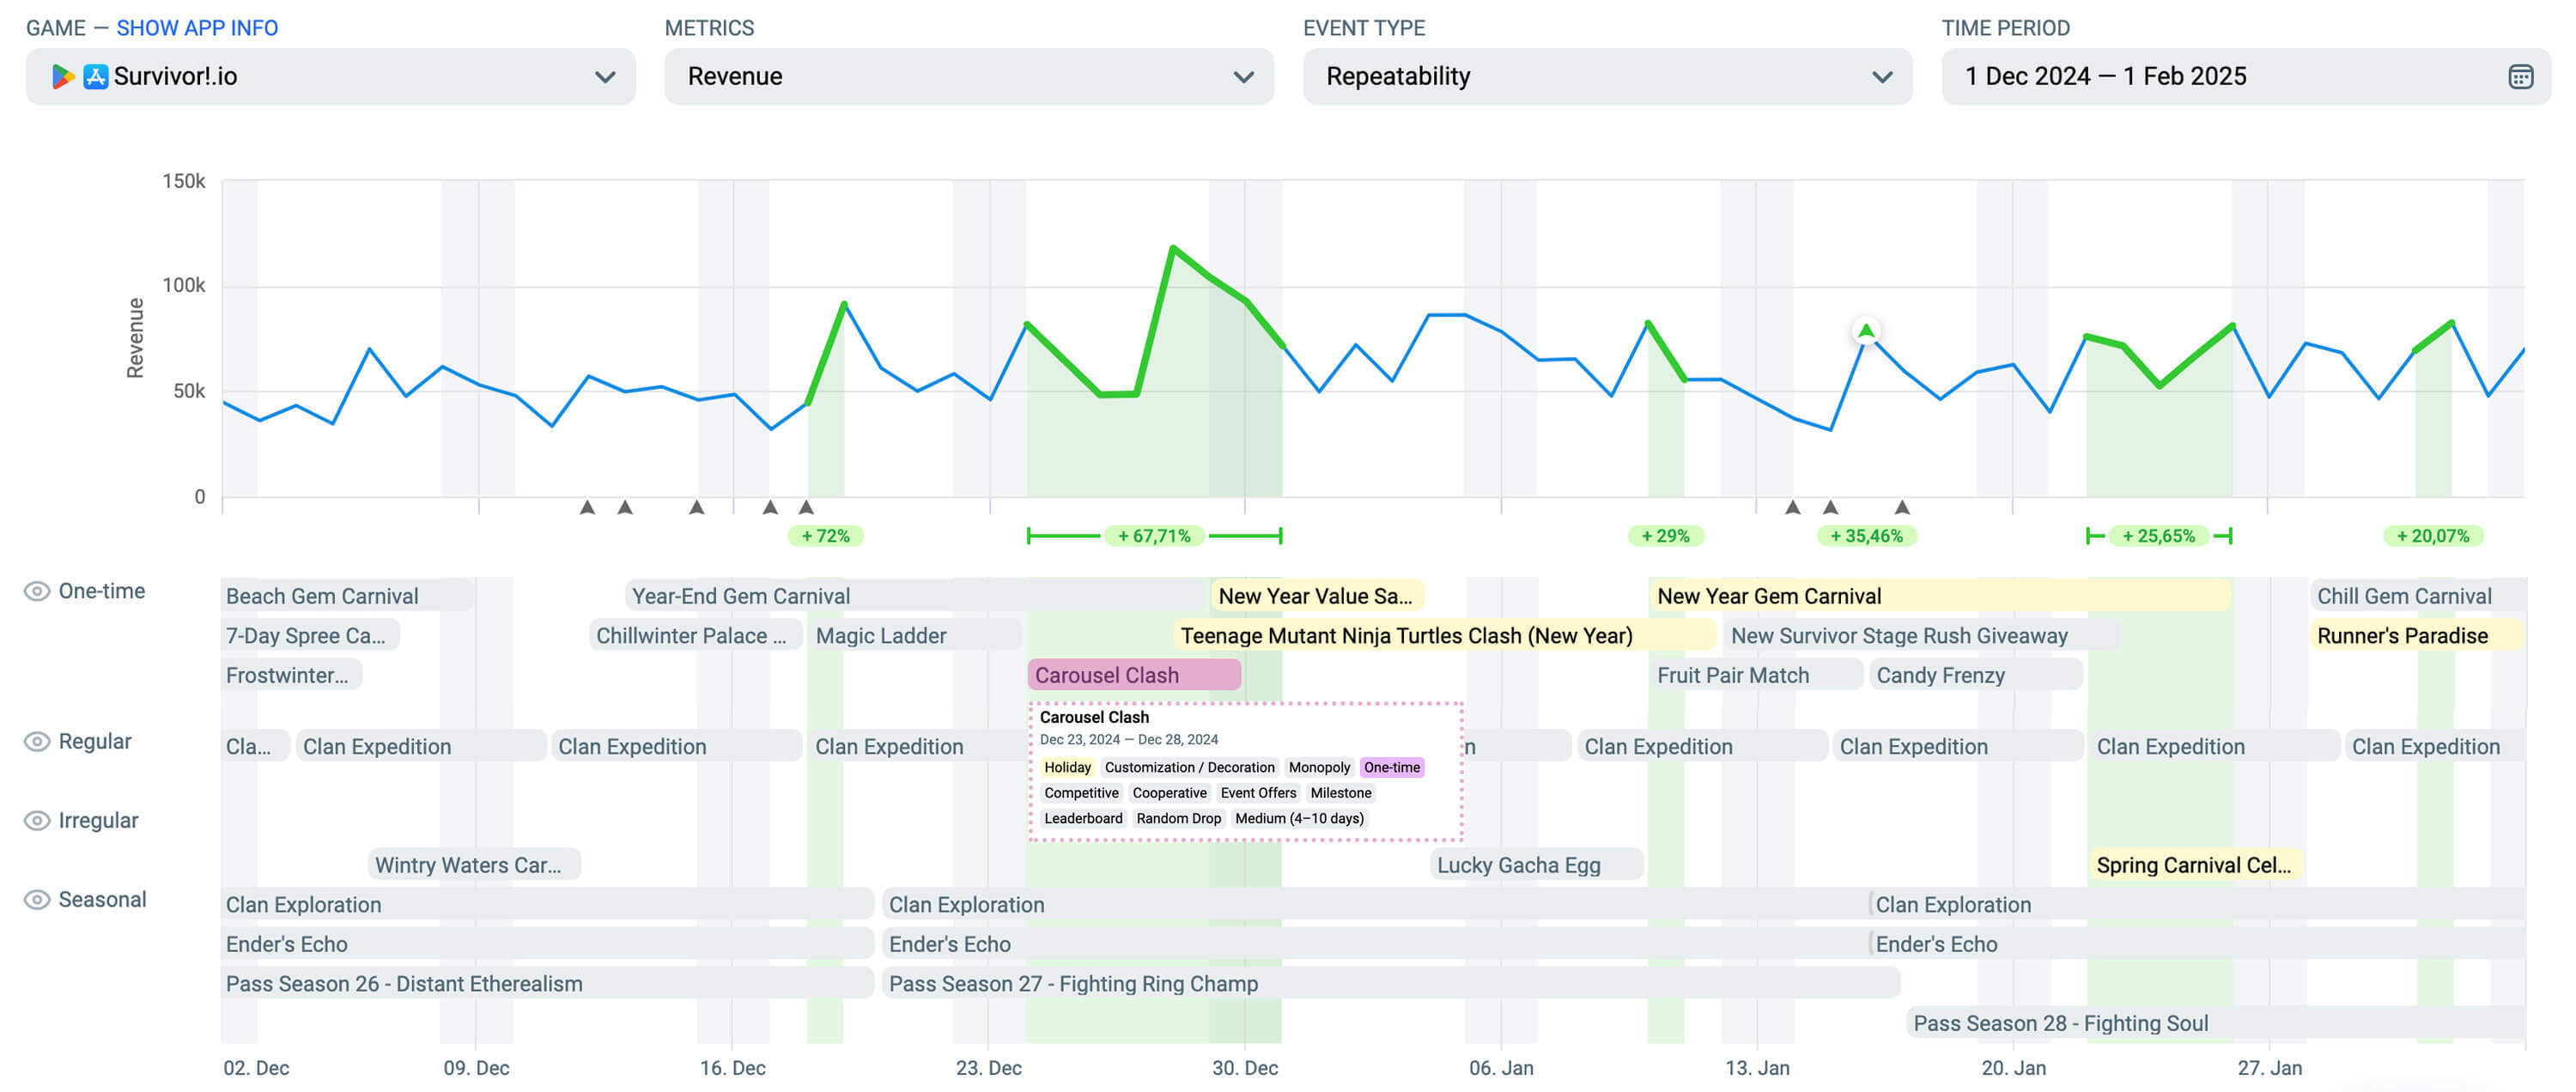Viewport: 2576px width, 1092px height.
Task: Click the App Store icon beside Survivor!.io
Action: [96, 77]
